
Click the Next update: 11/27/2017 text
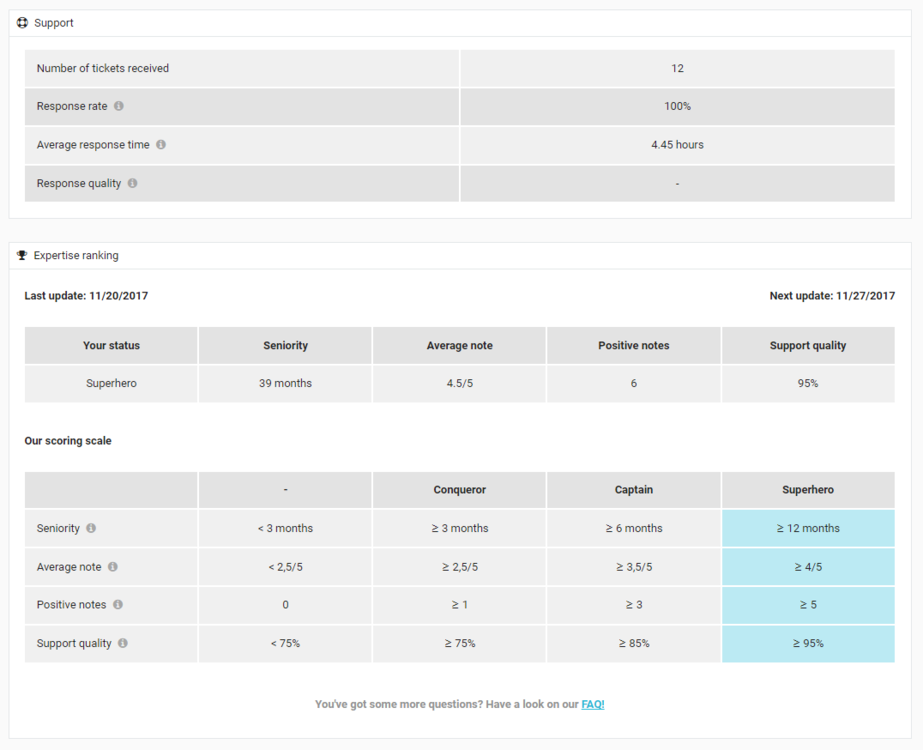point(832,296)
